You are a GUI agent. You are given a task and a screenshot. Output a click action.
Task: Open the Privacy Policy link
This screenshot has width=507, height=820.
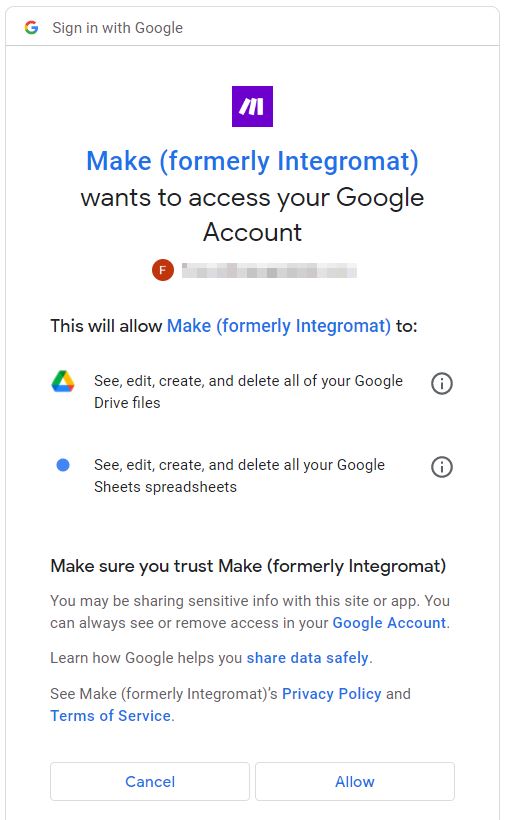(332, 693)
